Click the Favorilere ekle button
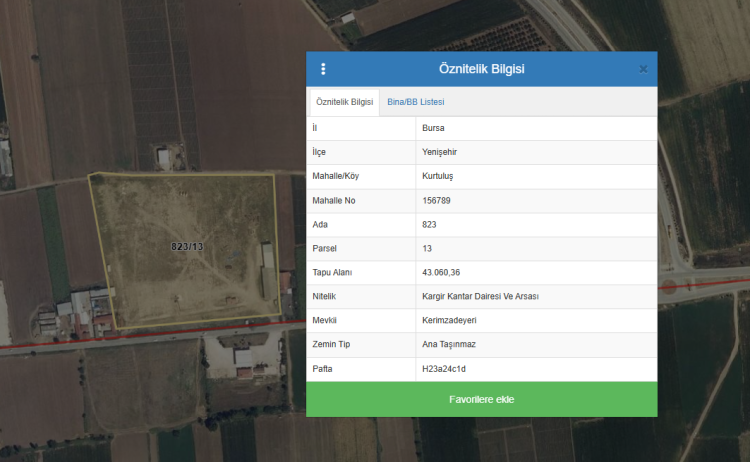This screenshot has height=462, width=750. pos(481,399)
